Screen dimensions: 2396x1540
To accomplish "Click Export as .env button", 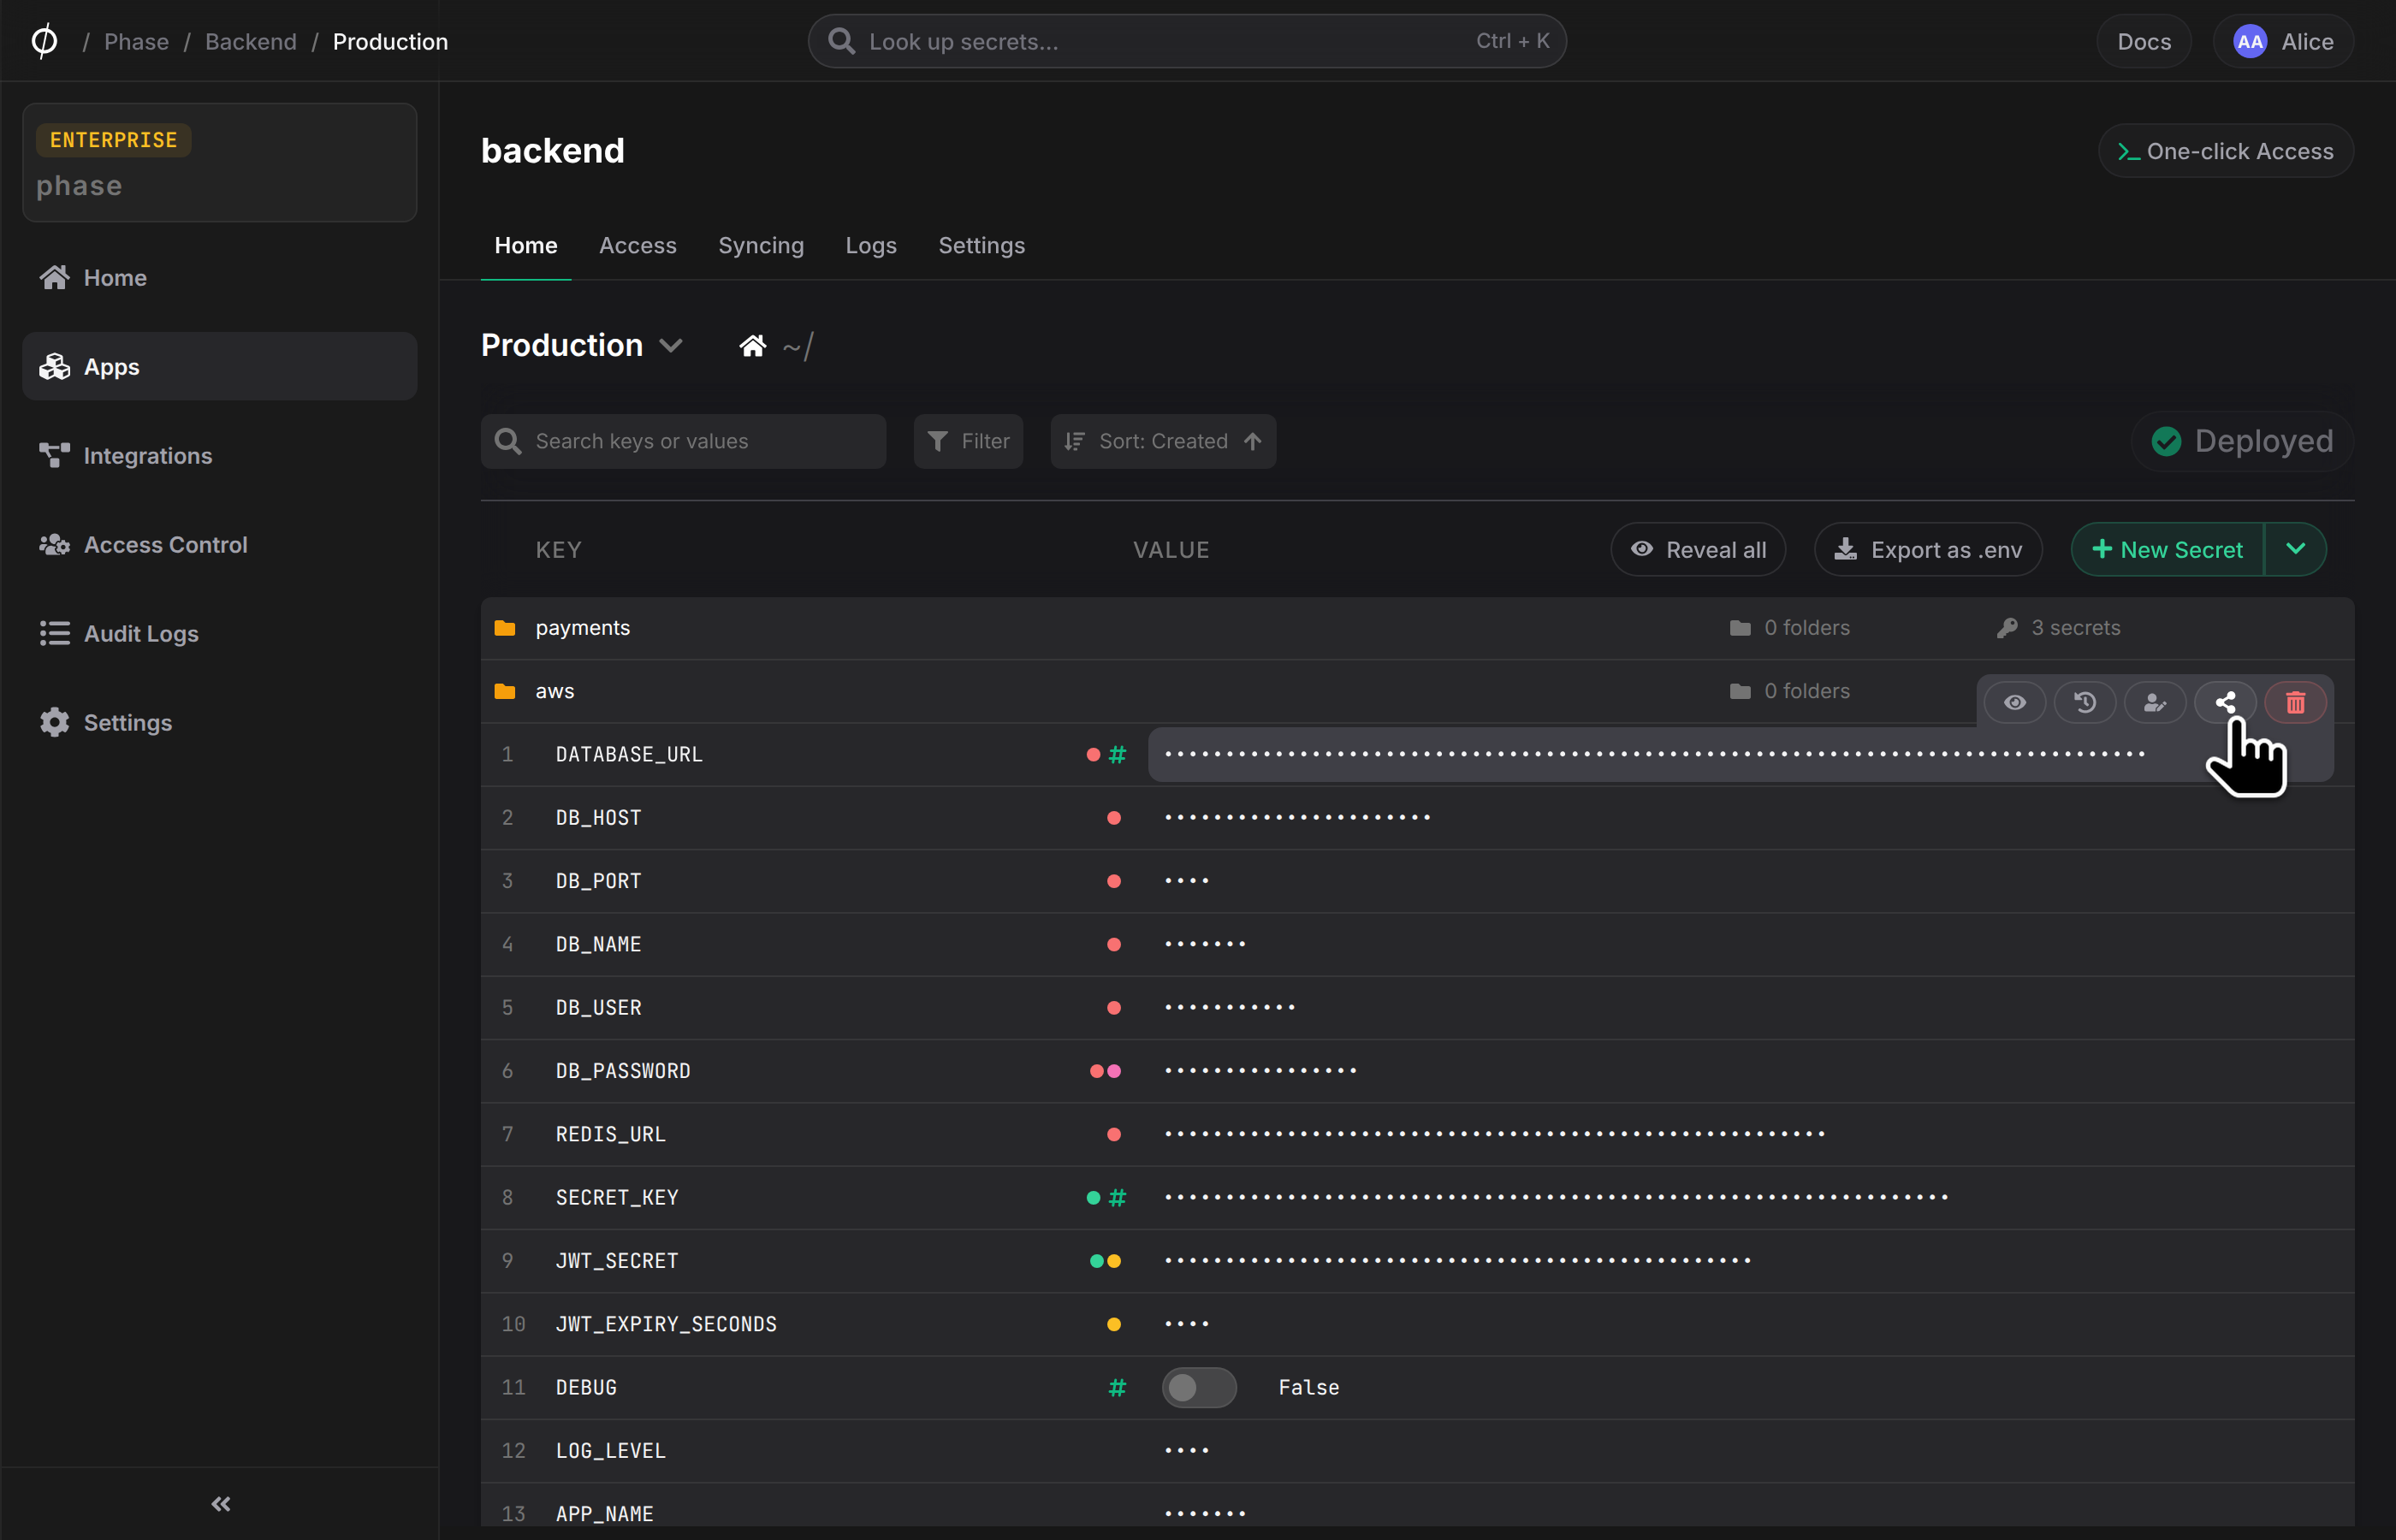I will (1928, 549).
